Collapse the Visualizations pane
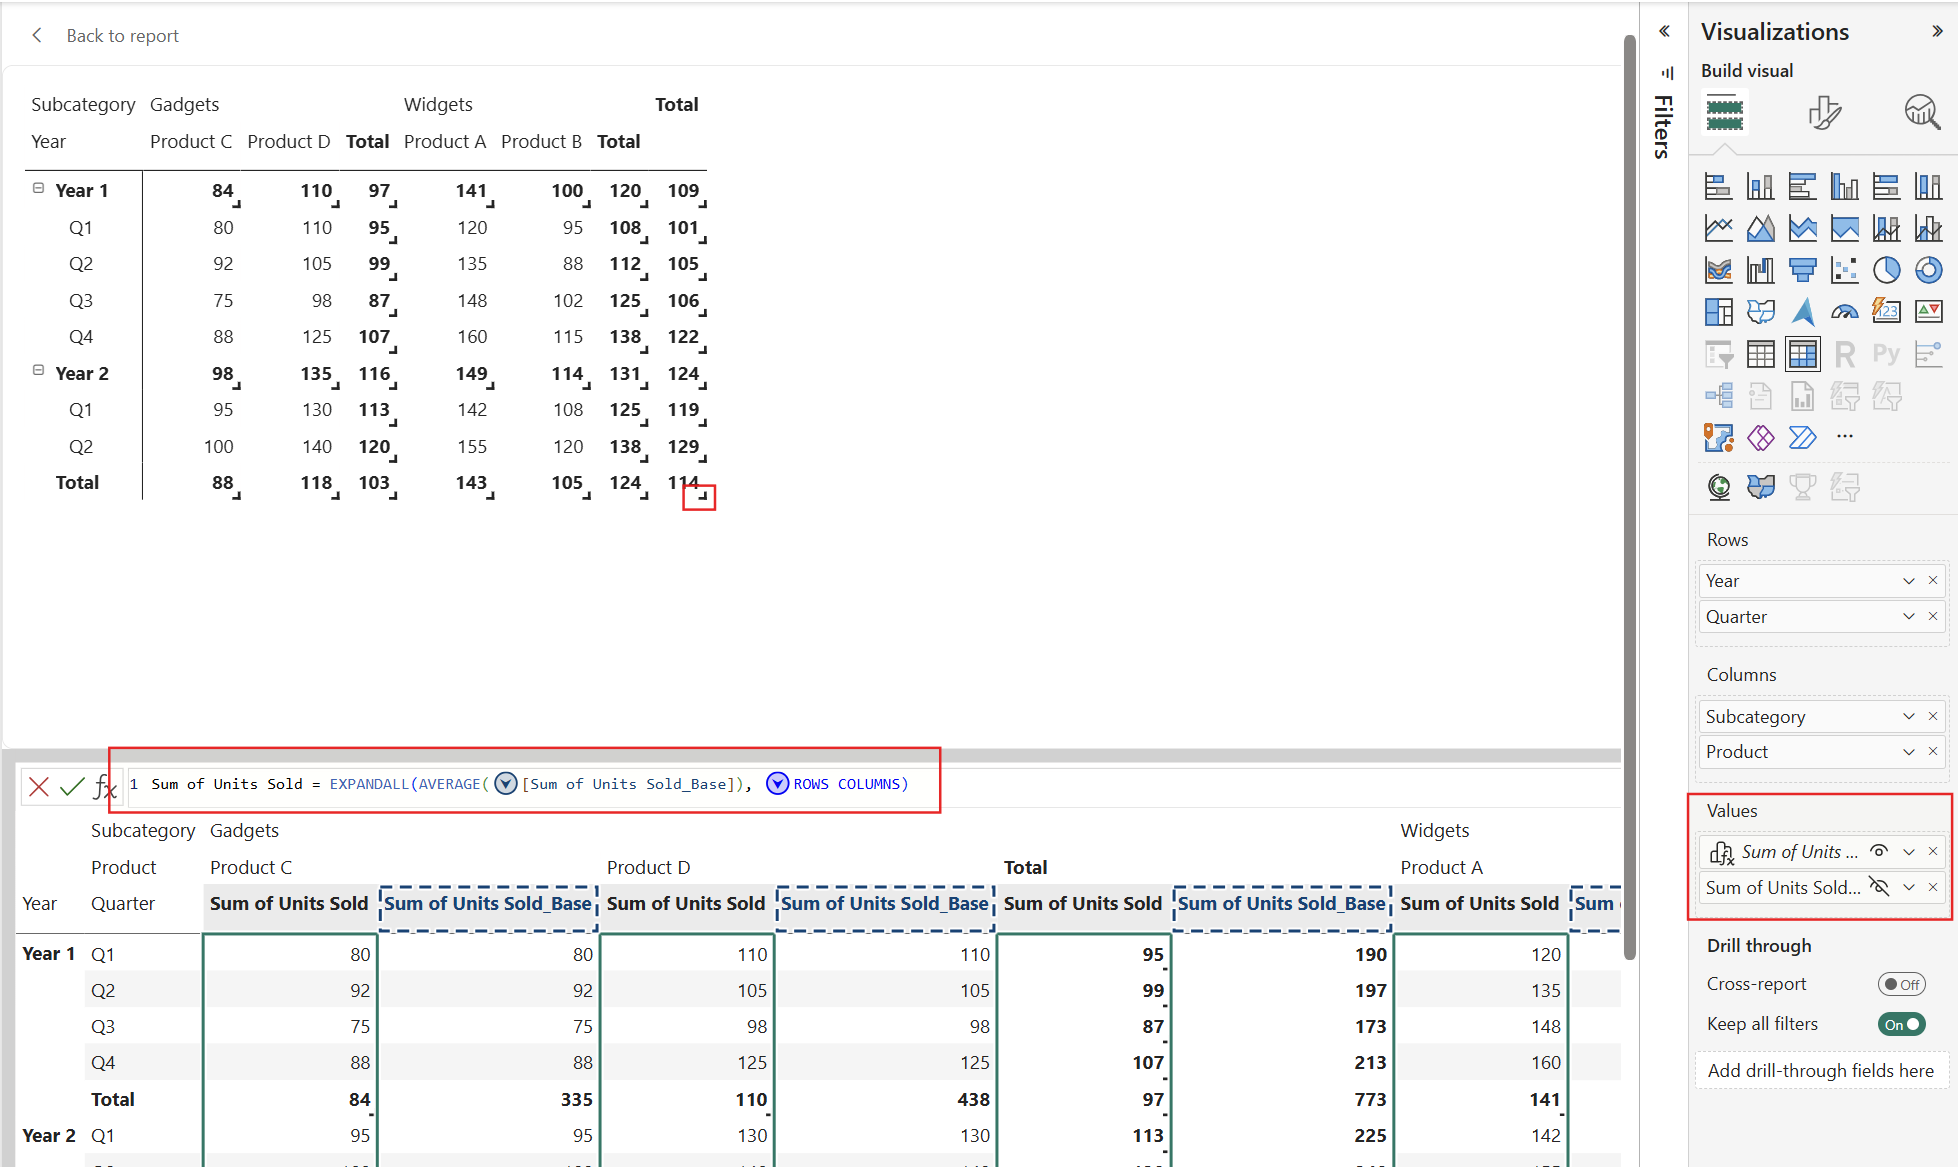Viewport: 1958px width, 1167px height. coord(1937,31)
